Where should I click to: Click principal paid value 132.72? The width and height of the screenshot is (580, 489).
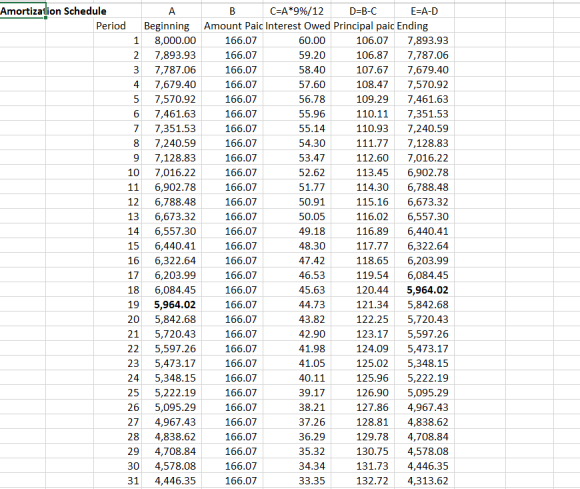(363, 481)
